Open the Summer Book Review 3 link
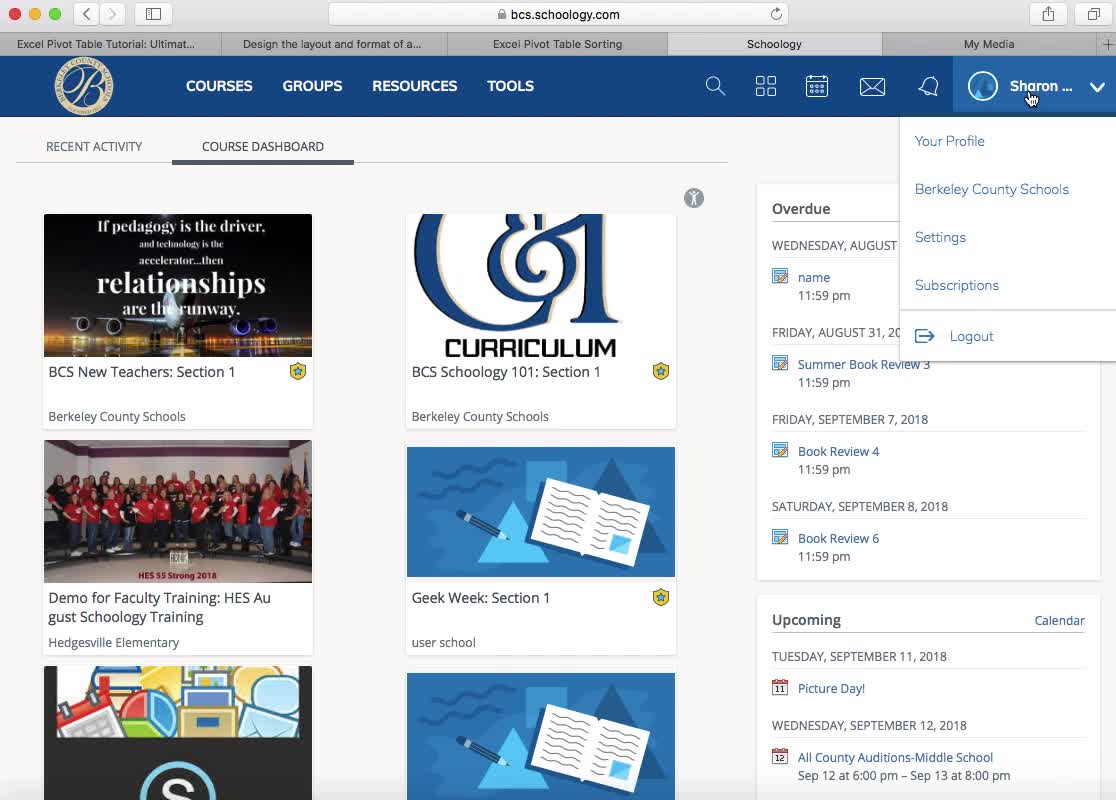This screenshot has height=800, width=1116. tap(863, 364)
